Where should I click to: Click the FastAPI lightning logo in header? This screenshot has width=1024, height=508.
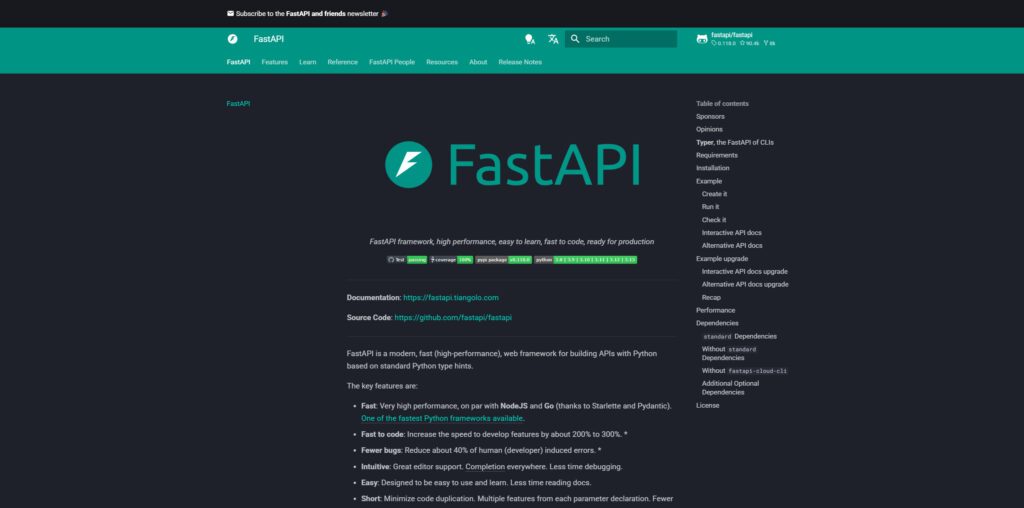(233, 39)
